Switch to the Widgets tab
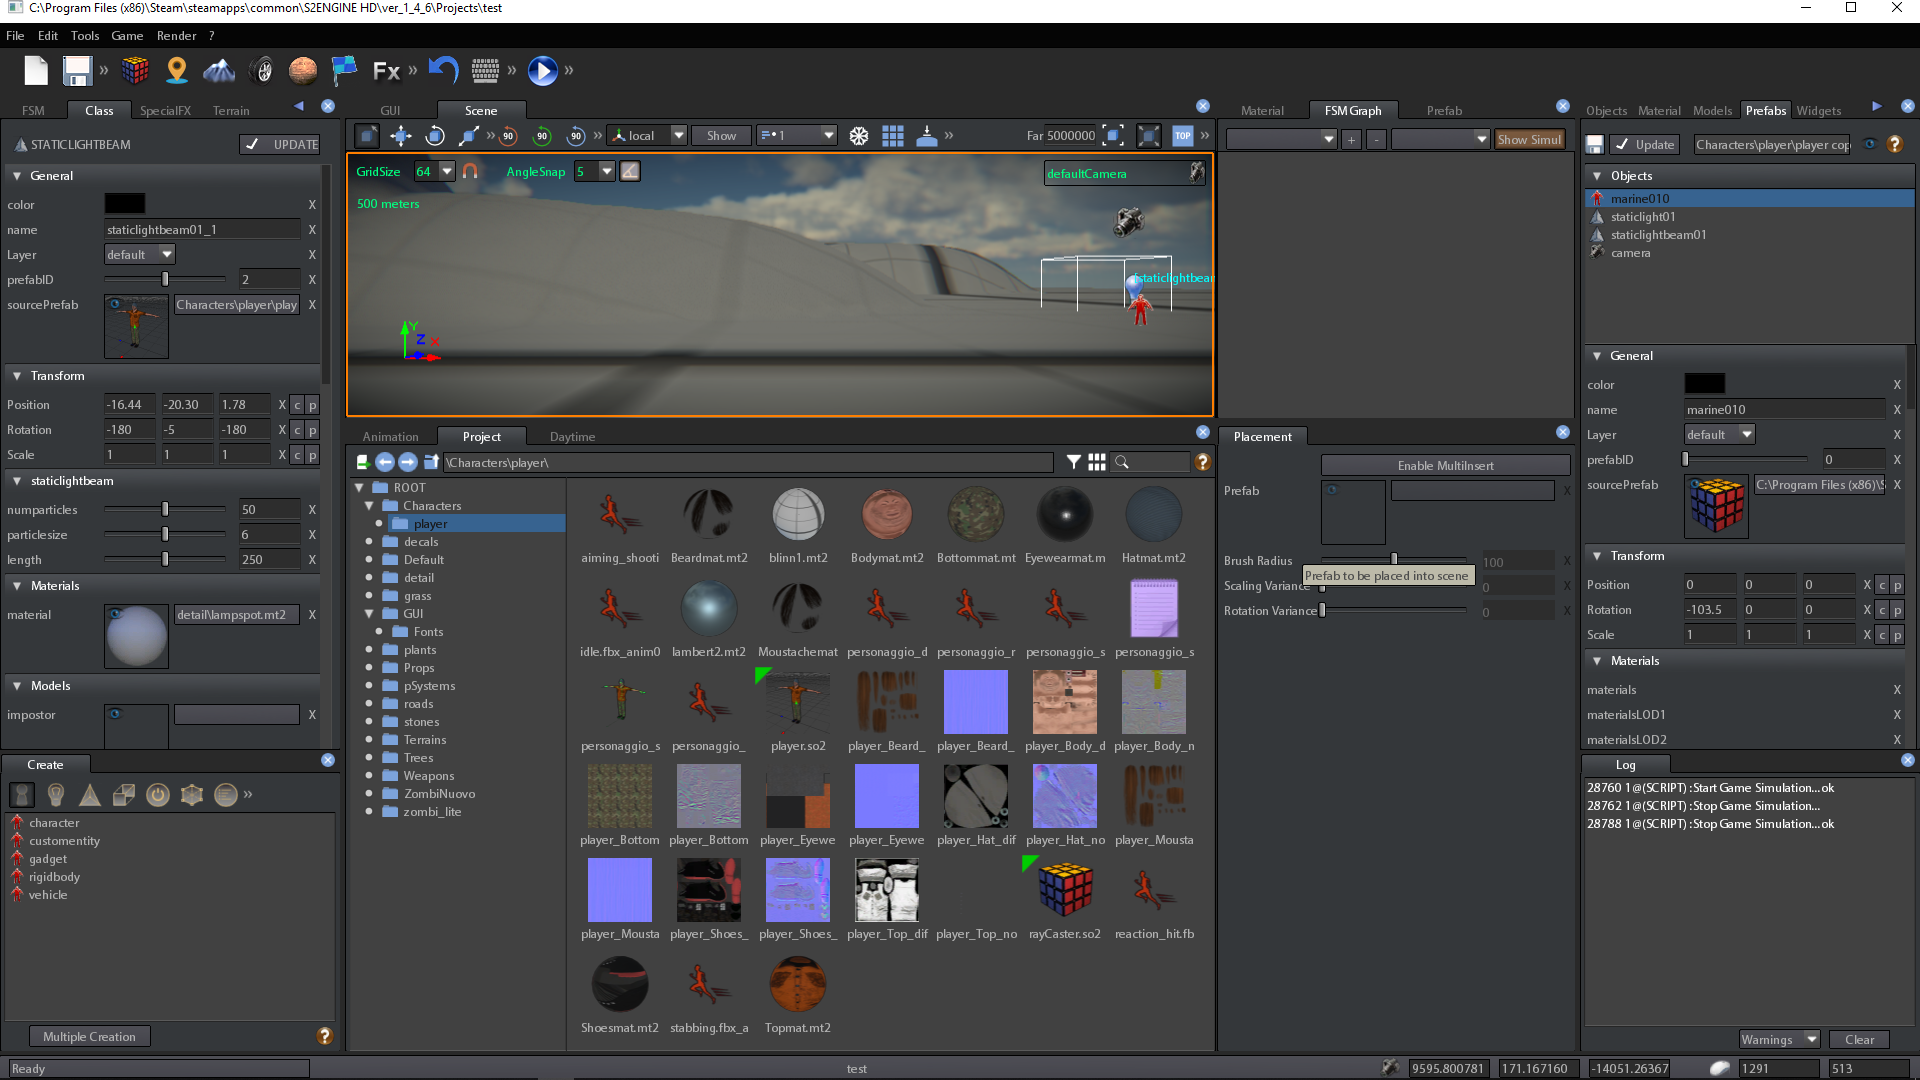Image resolution: width=1920 pixels, height=1080 pixels. coord(1818,111)
